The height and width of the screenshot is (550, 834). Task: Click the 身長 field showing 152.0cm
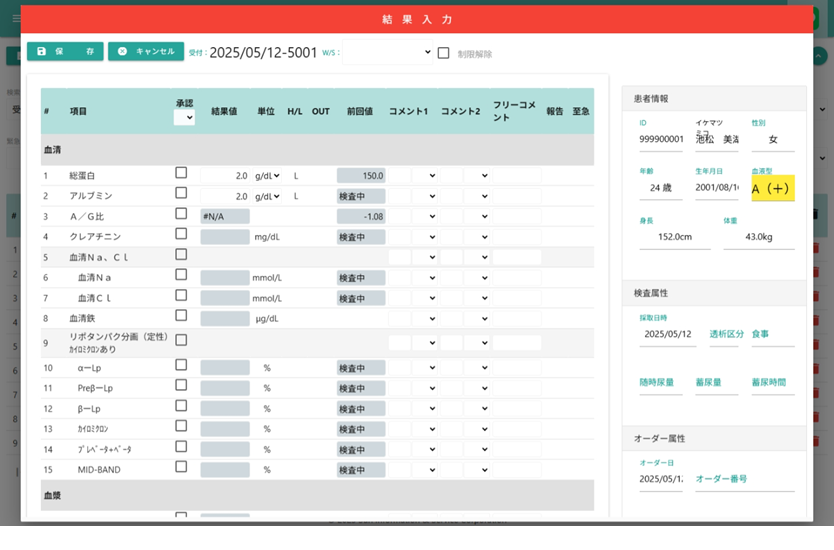click(x=668, y=237)
